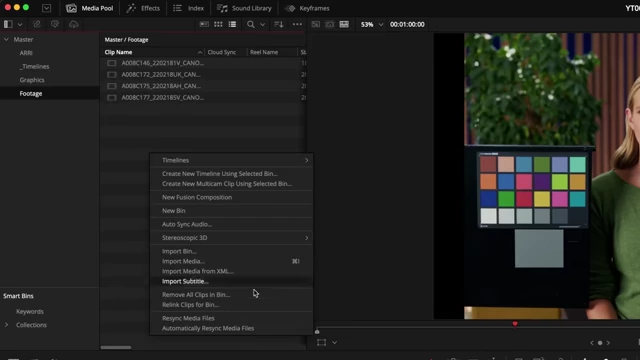Click the cloud upload sync icon
The width and height of the screenshot is (640, 360).
[x=73, y=24]
